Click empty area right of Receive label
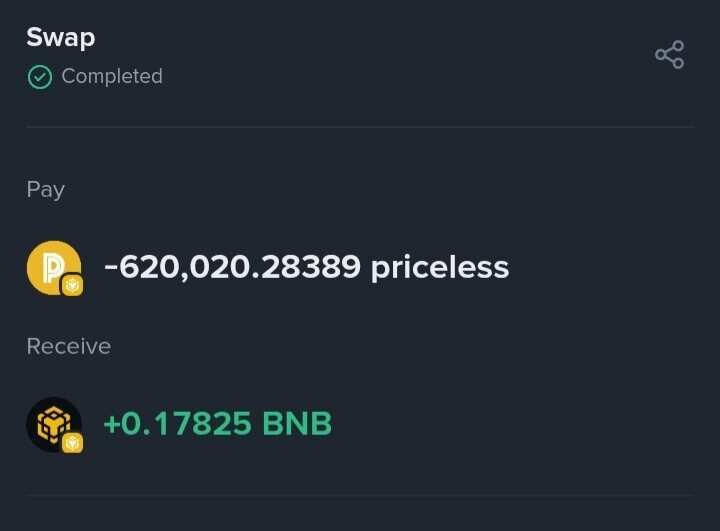The image size is (720, 531). pos(400,346)
